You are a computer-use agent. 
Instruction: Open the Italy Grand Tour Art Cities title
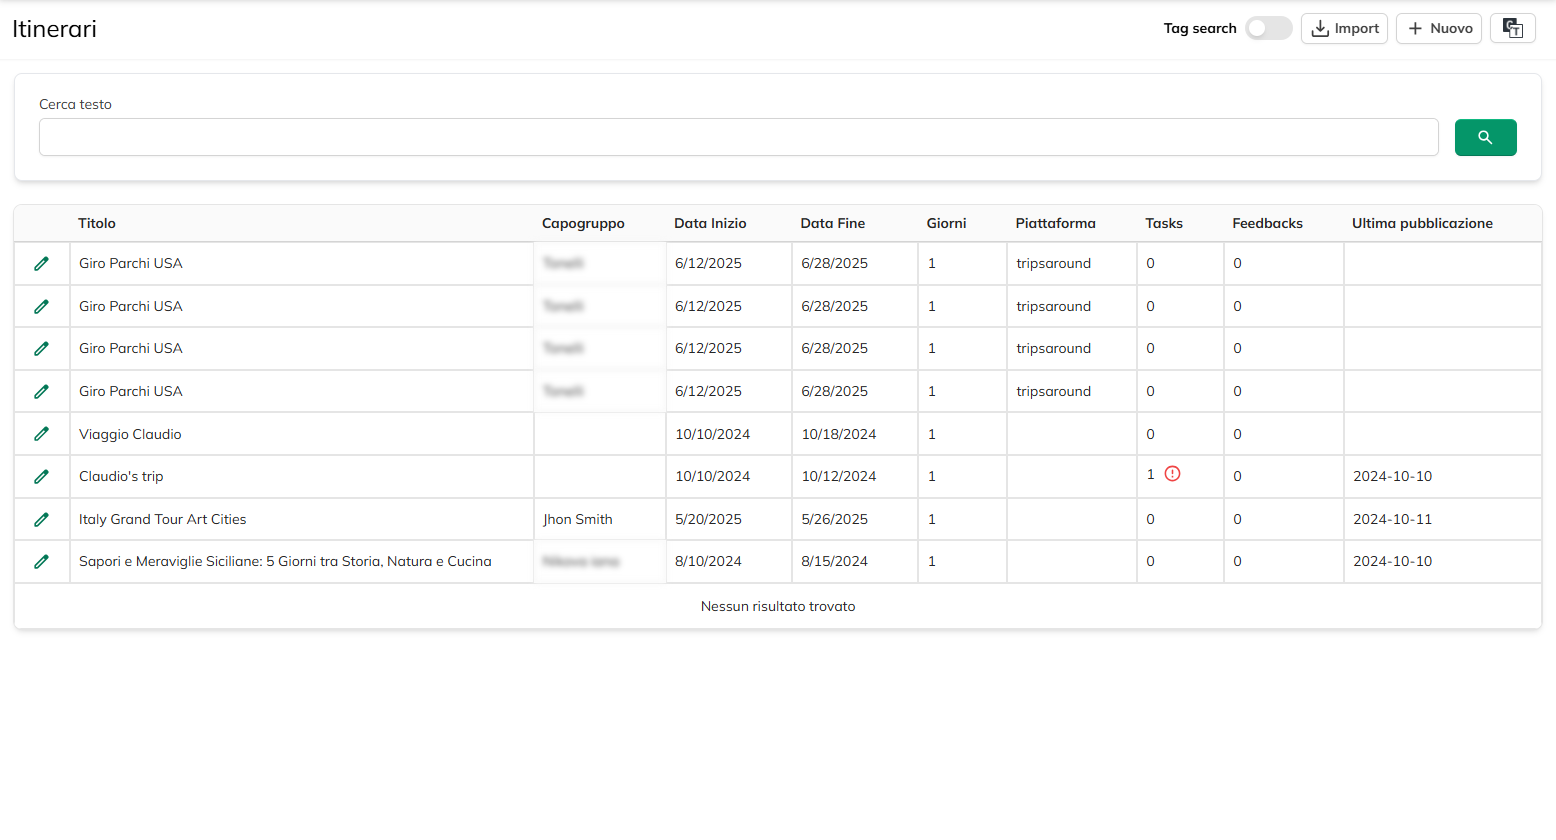pos(162,520)
